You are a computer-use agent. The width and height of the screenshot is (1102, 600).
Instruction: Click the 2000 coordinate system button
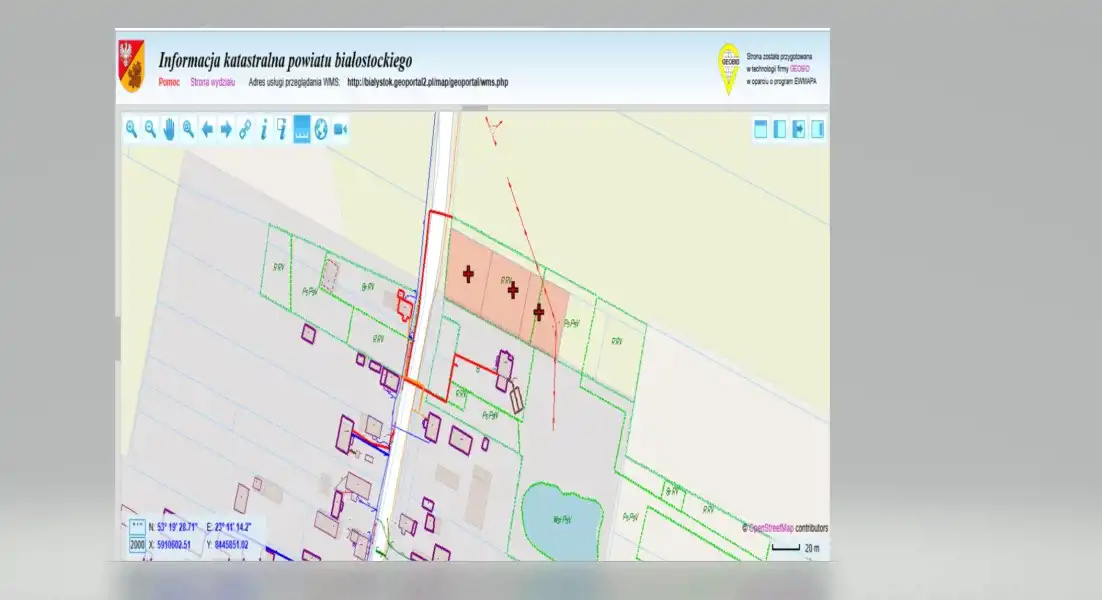(x=137, y=545)
